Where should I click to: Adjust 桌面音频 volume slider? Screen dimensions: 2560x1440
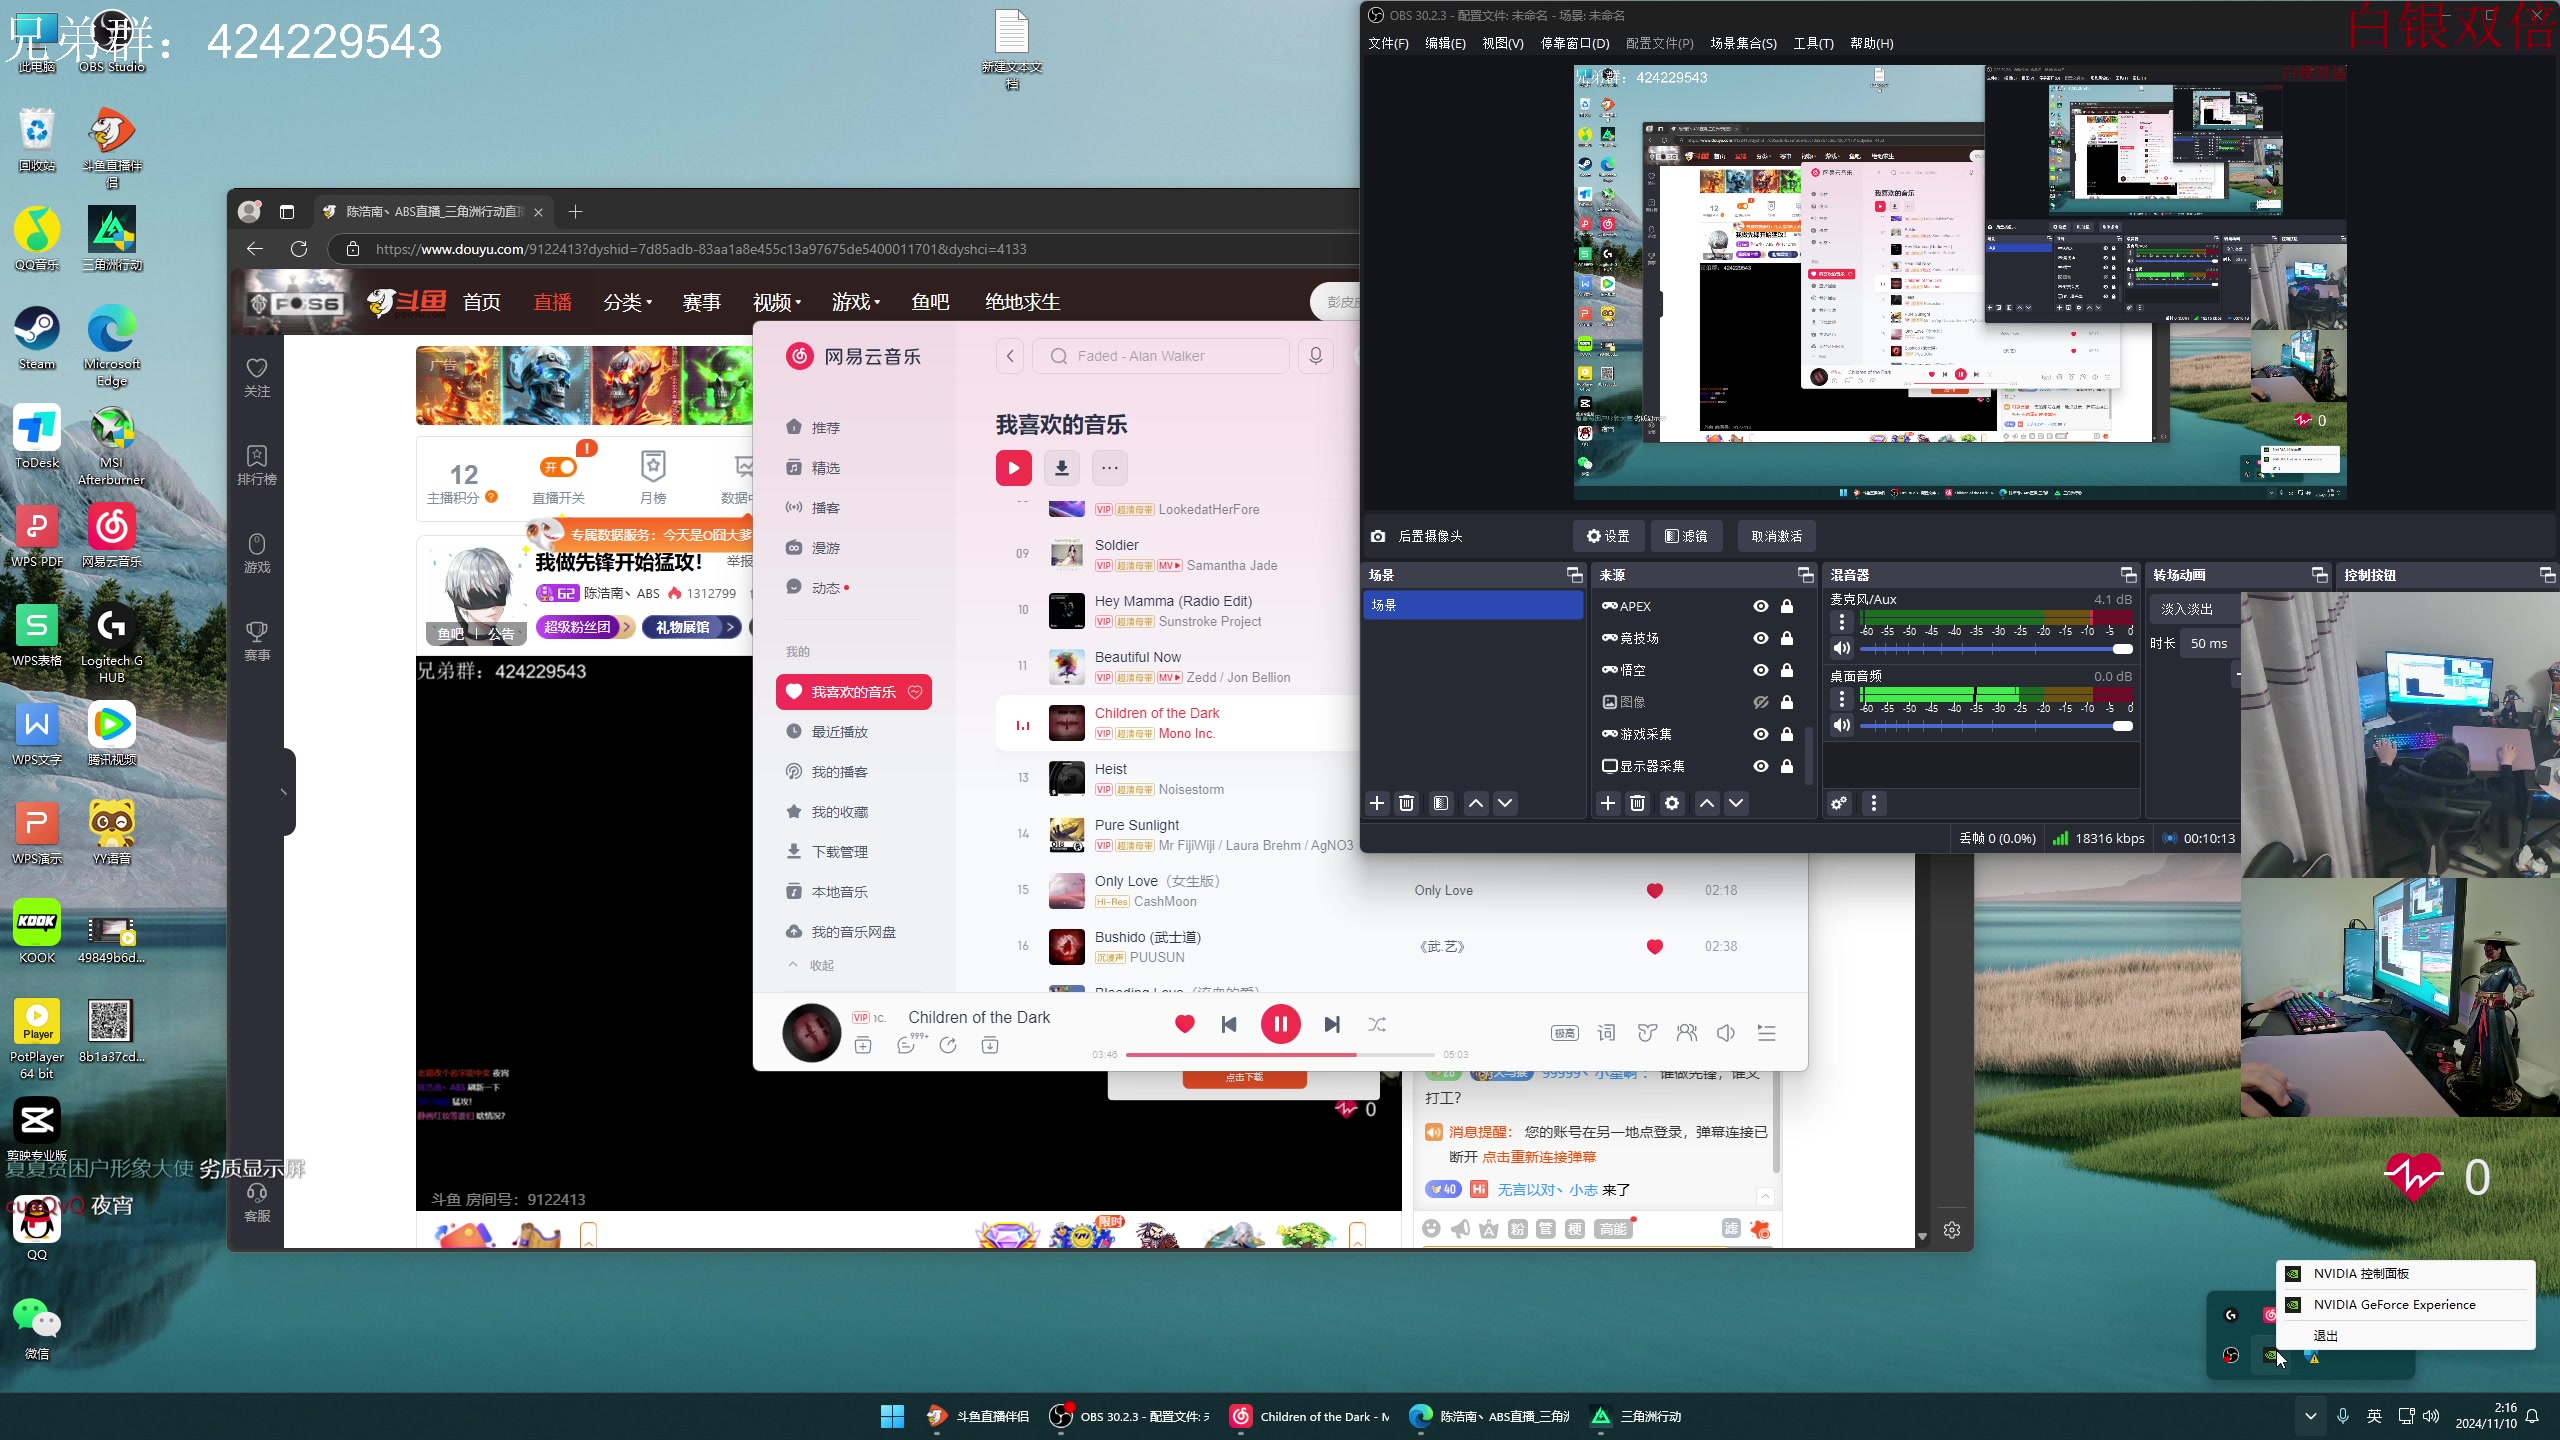pos(1996,726)
